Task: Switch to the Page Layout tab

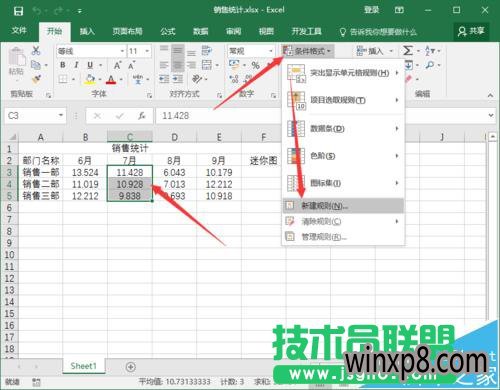Action: tap(127, 31)
